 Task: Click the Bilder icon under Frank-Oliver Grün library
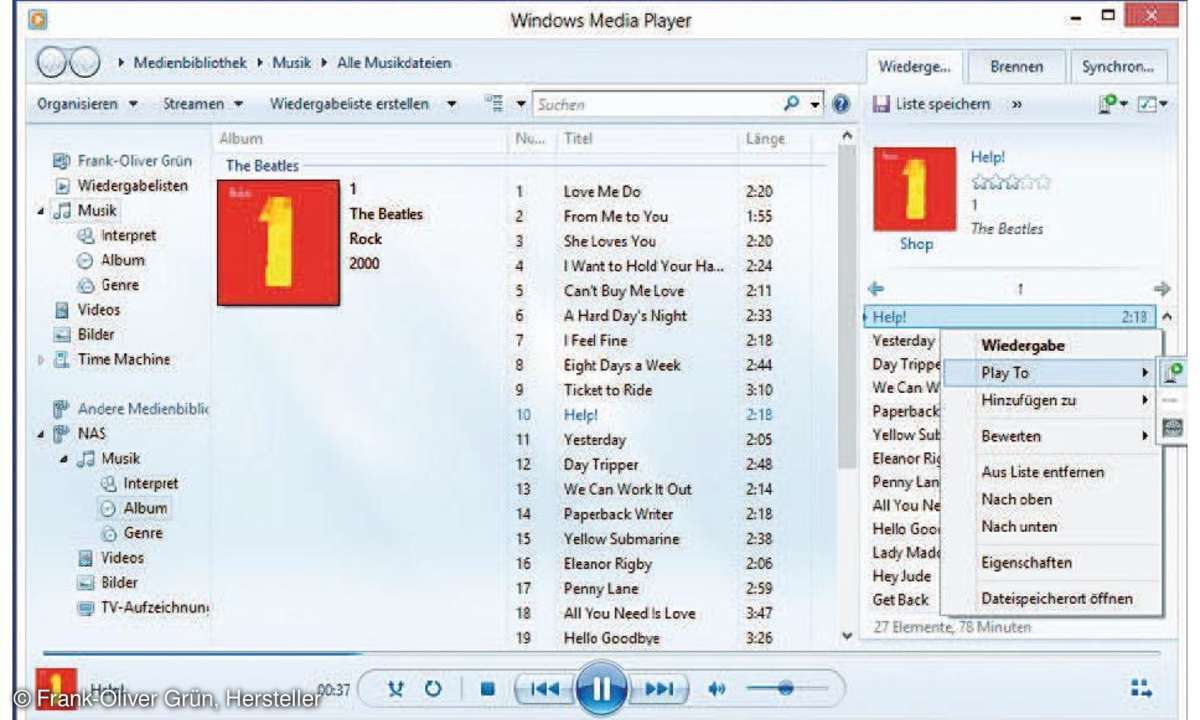tap(61, 335)
